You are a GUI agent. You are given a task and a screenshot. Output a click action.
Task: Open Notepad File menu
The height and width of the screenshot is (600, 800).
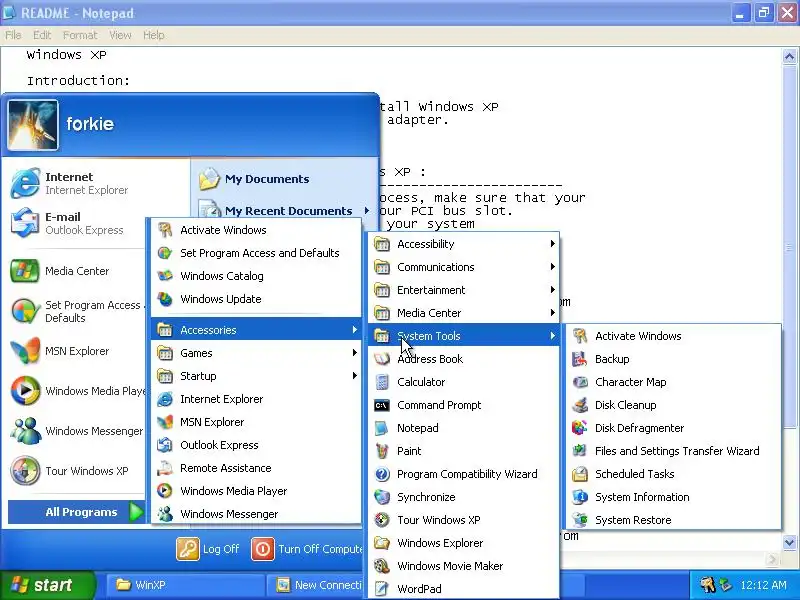click(13, 35)
